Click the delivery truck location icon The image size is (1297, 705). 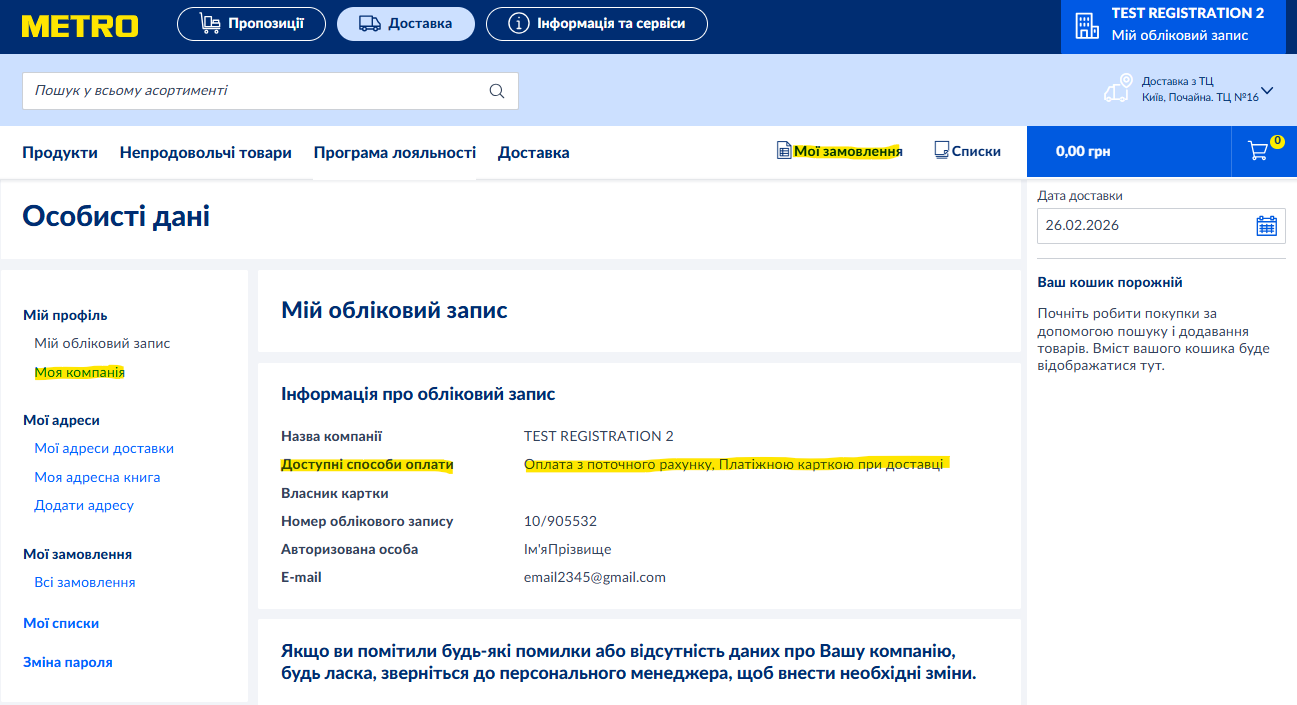click(x=1118, y=88)
